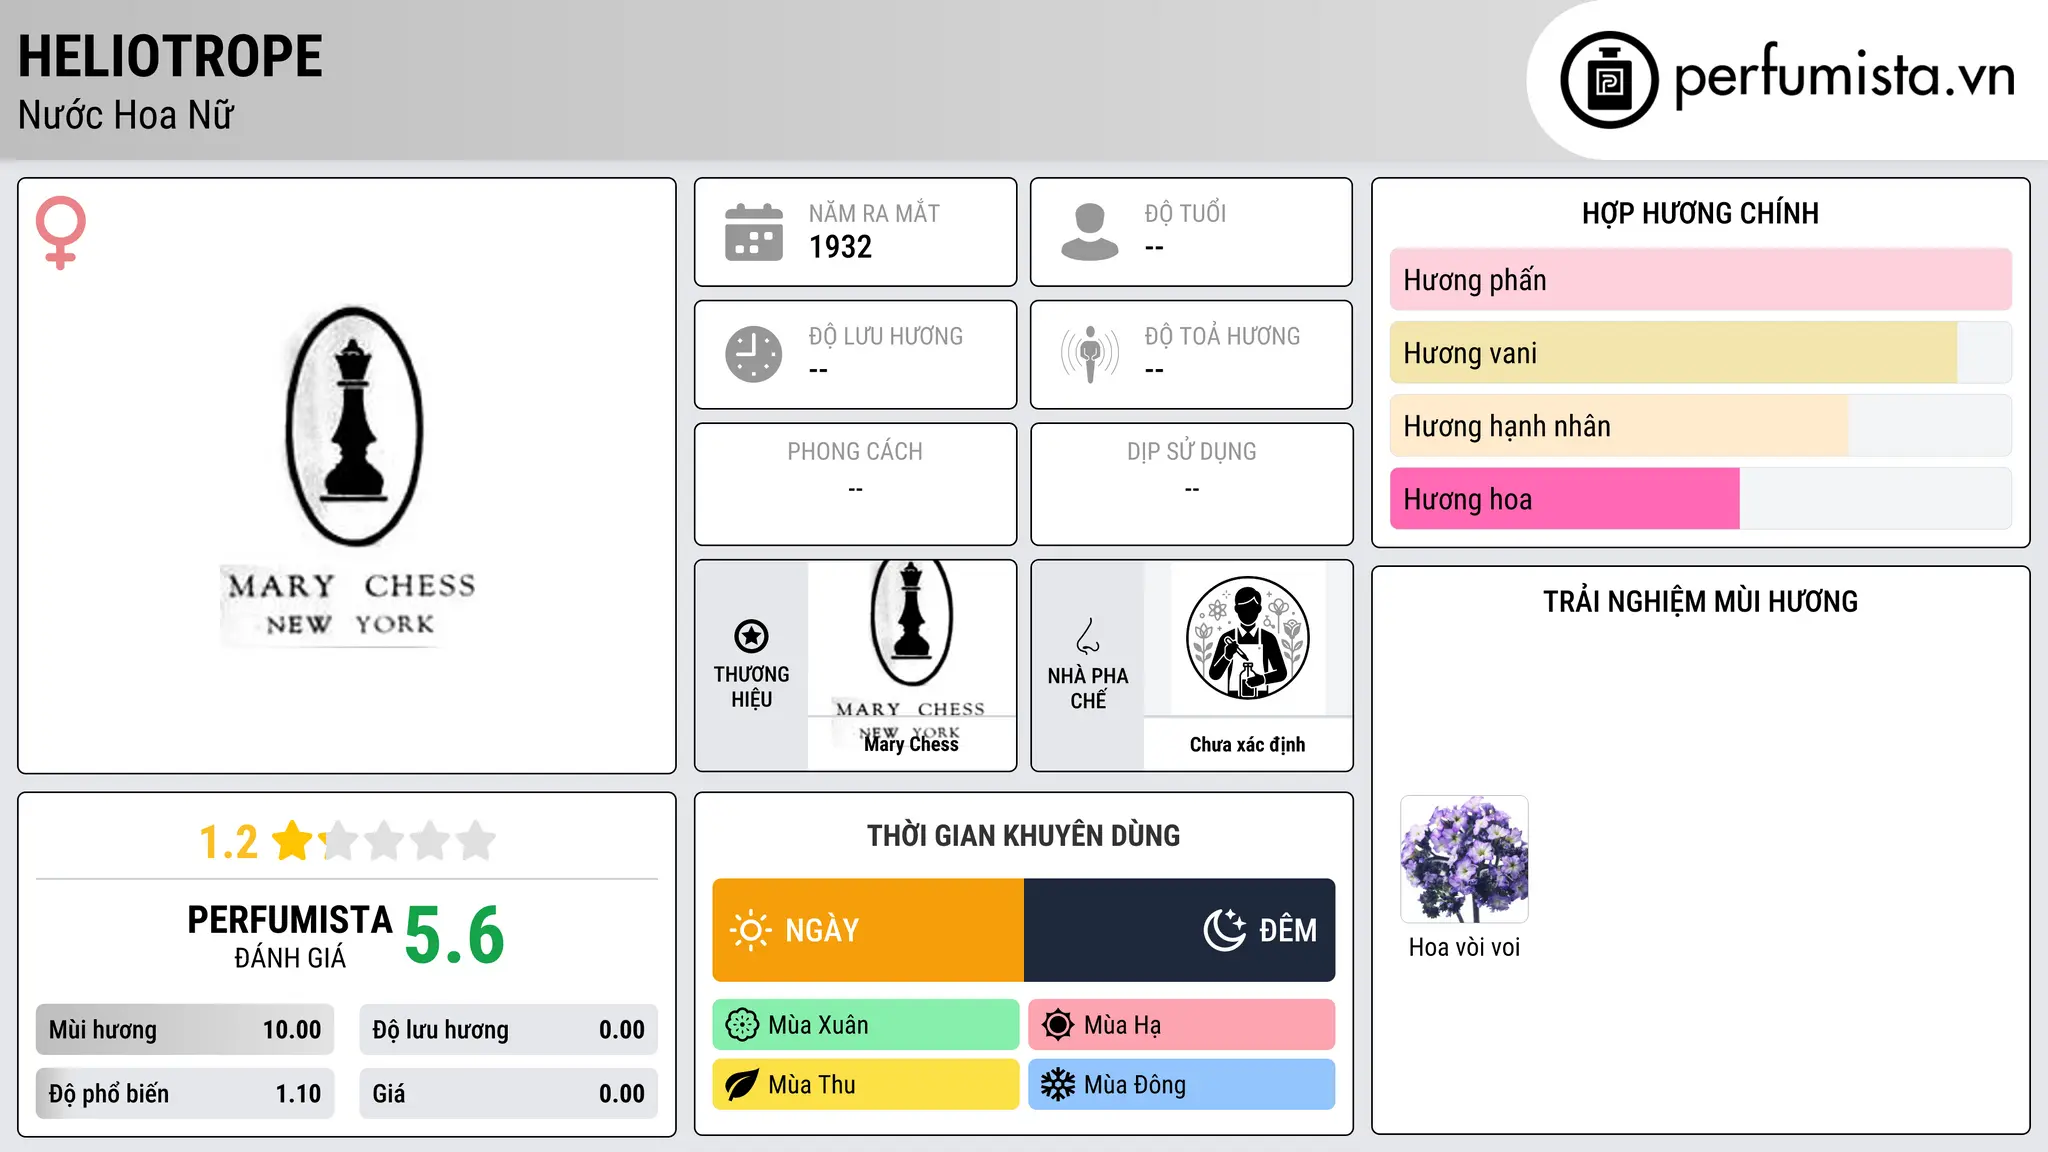Click the launch year value 1932

click(840, 247)
